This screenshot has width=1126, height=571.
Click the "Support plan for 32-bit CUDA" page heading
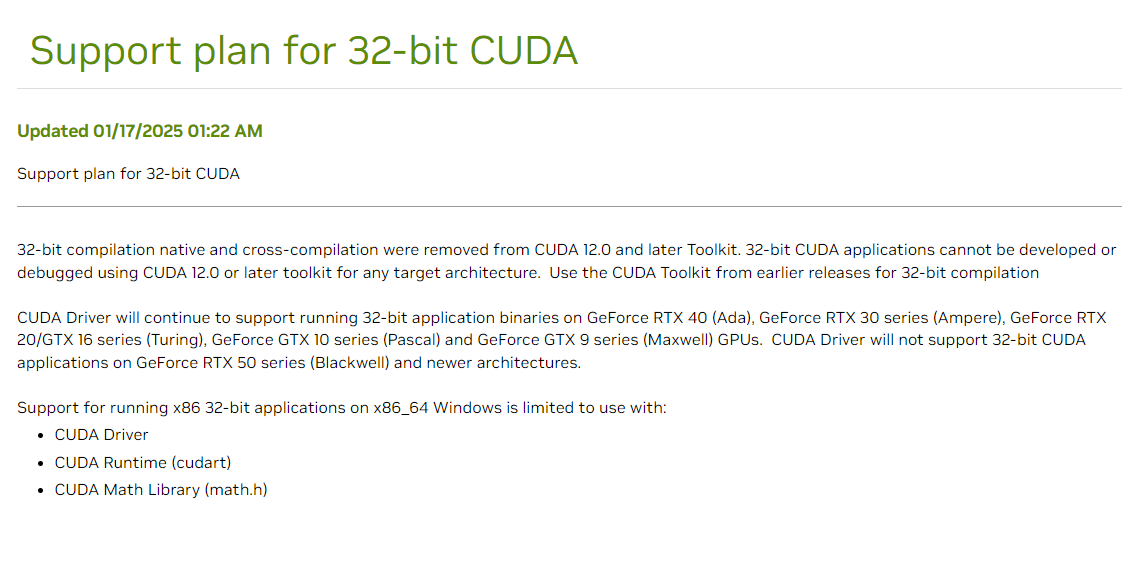303,50
